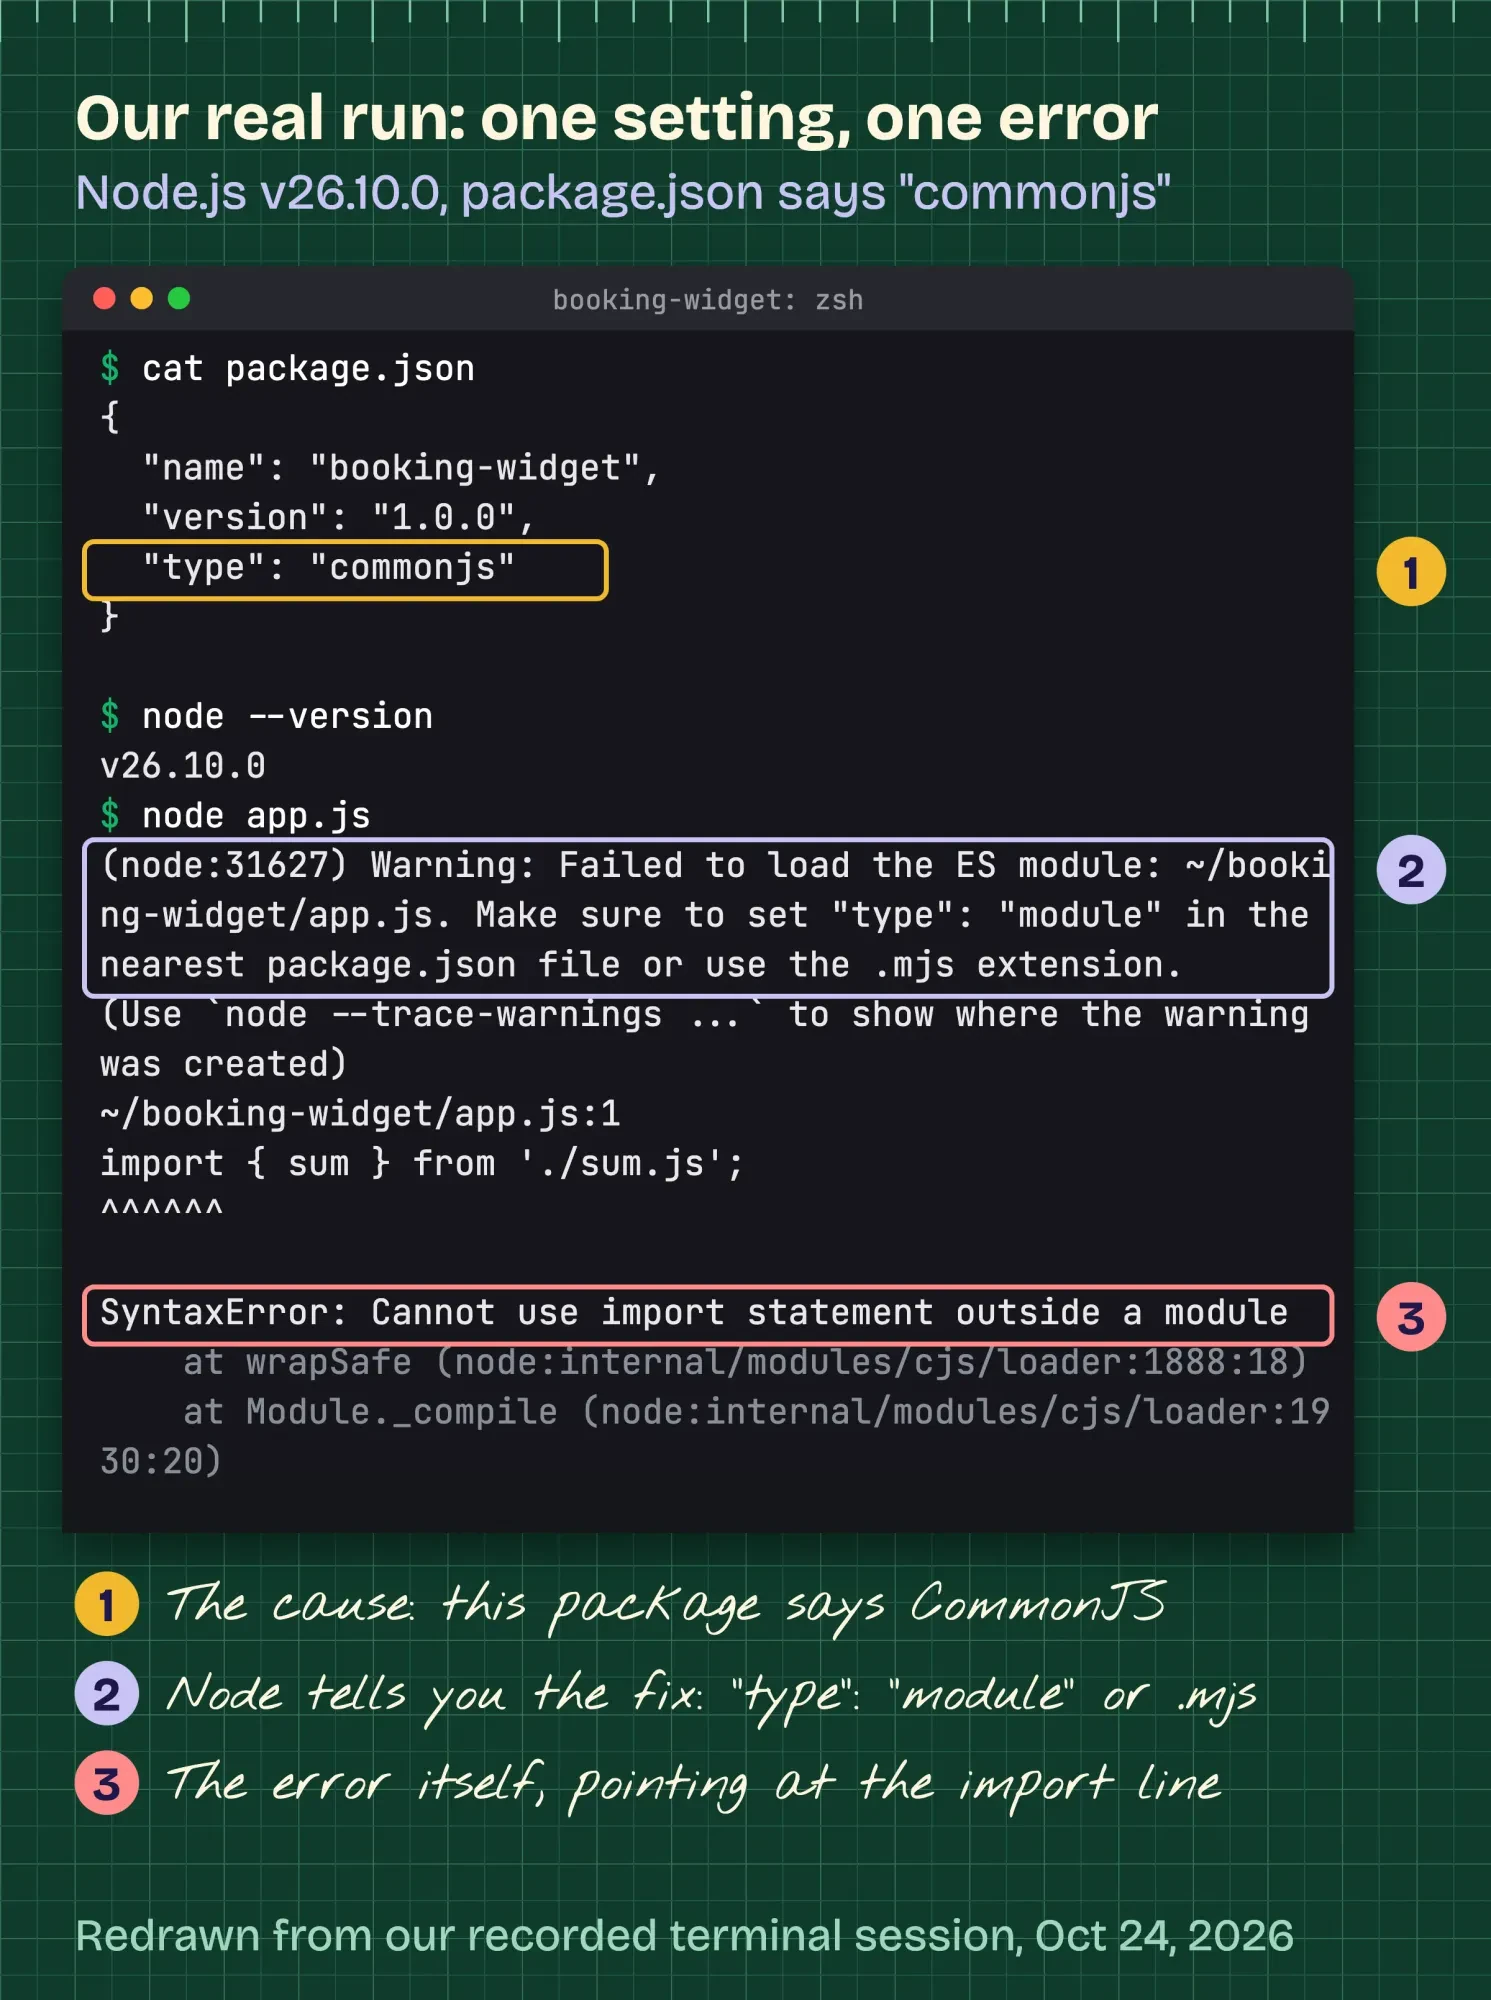
Task: Click the green zoom dot in terminal title bar
Action: (x=179, y=299)
